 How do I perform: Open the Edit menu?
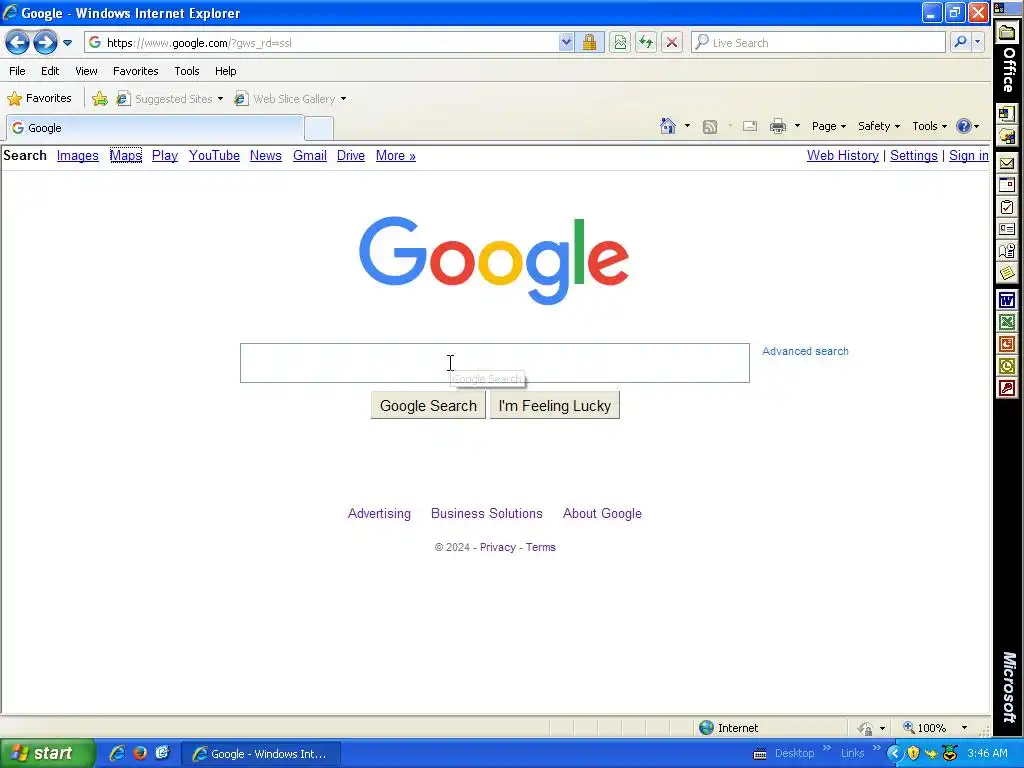pyautogui.click(x=50, y=71)
